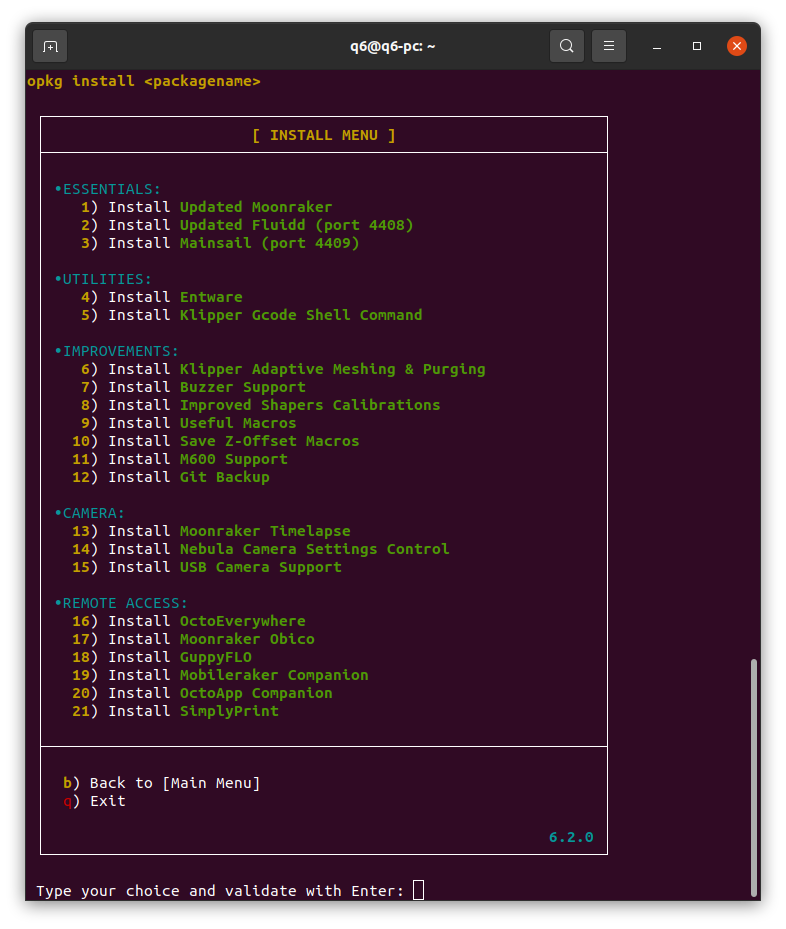Click the 'CAMERA:' section heading
The height and width of the screenshot is (929, 786).
(90, 514)
